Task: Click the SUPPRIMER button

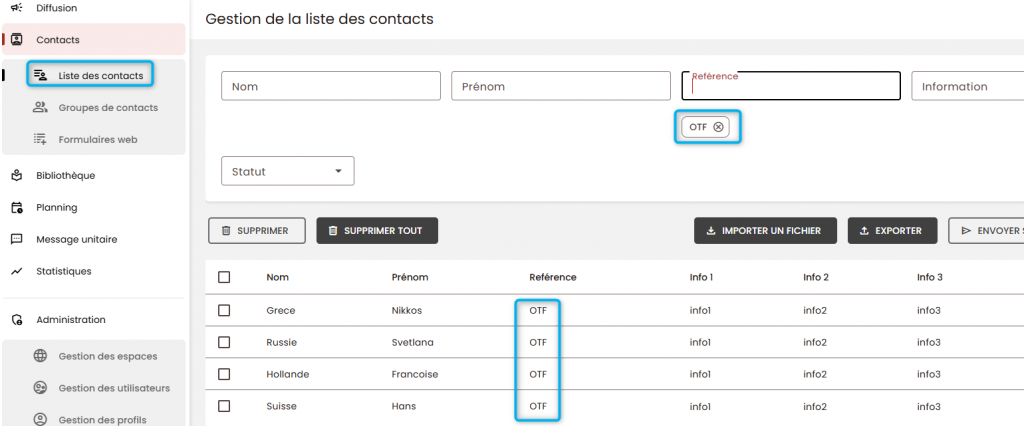Action: click(x=257, y=231)
